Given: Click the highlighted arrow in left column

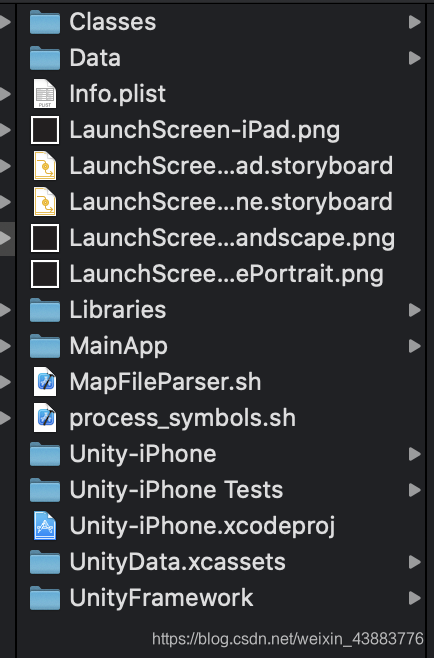Looking at the screenshot, I should pyautogui.click(x=5, y=238).
